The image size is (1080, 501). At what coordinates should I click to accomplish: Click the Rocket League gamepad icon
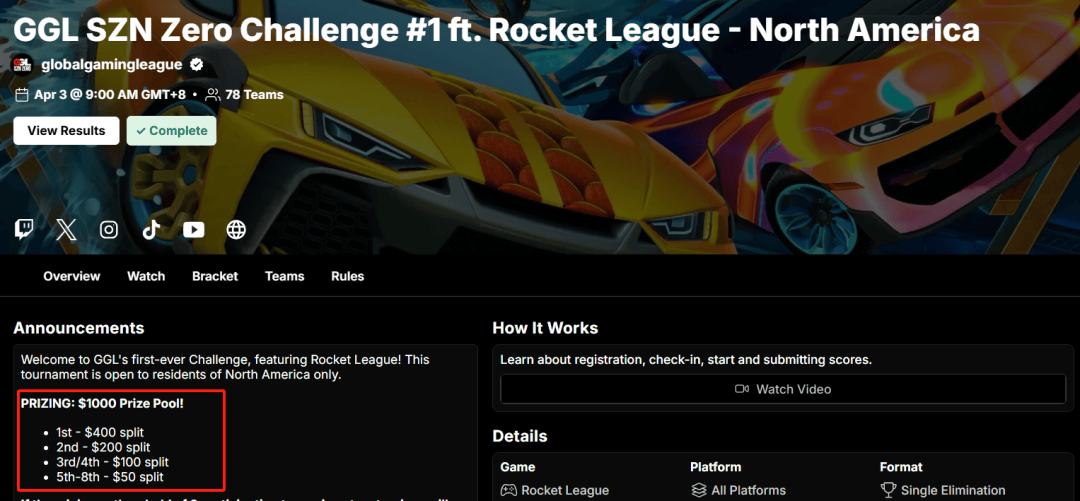[508, 491]
